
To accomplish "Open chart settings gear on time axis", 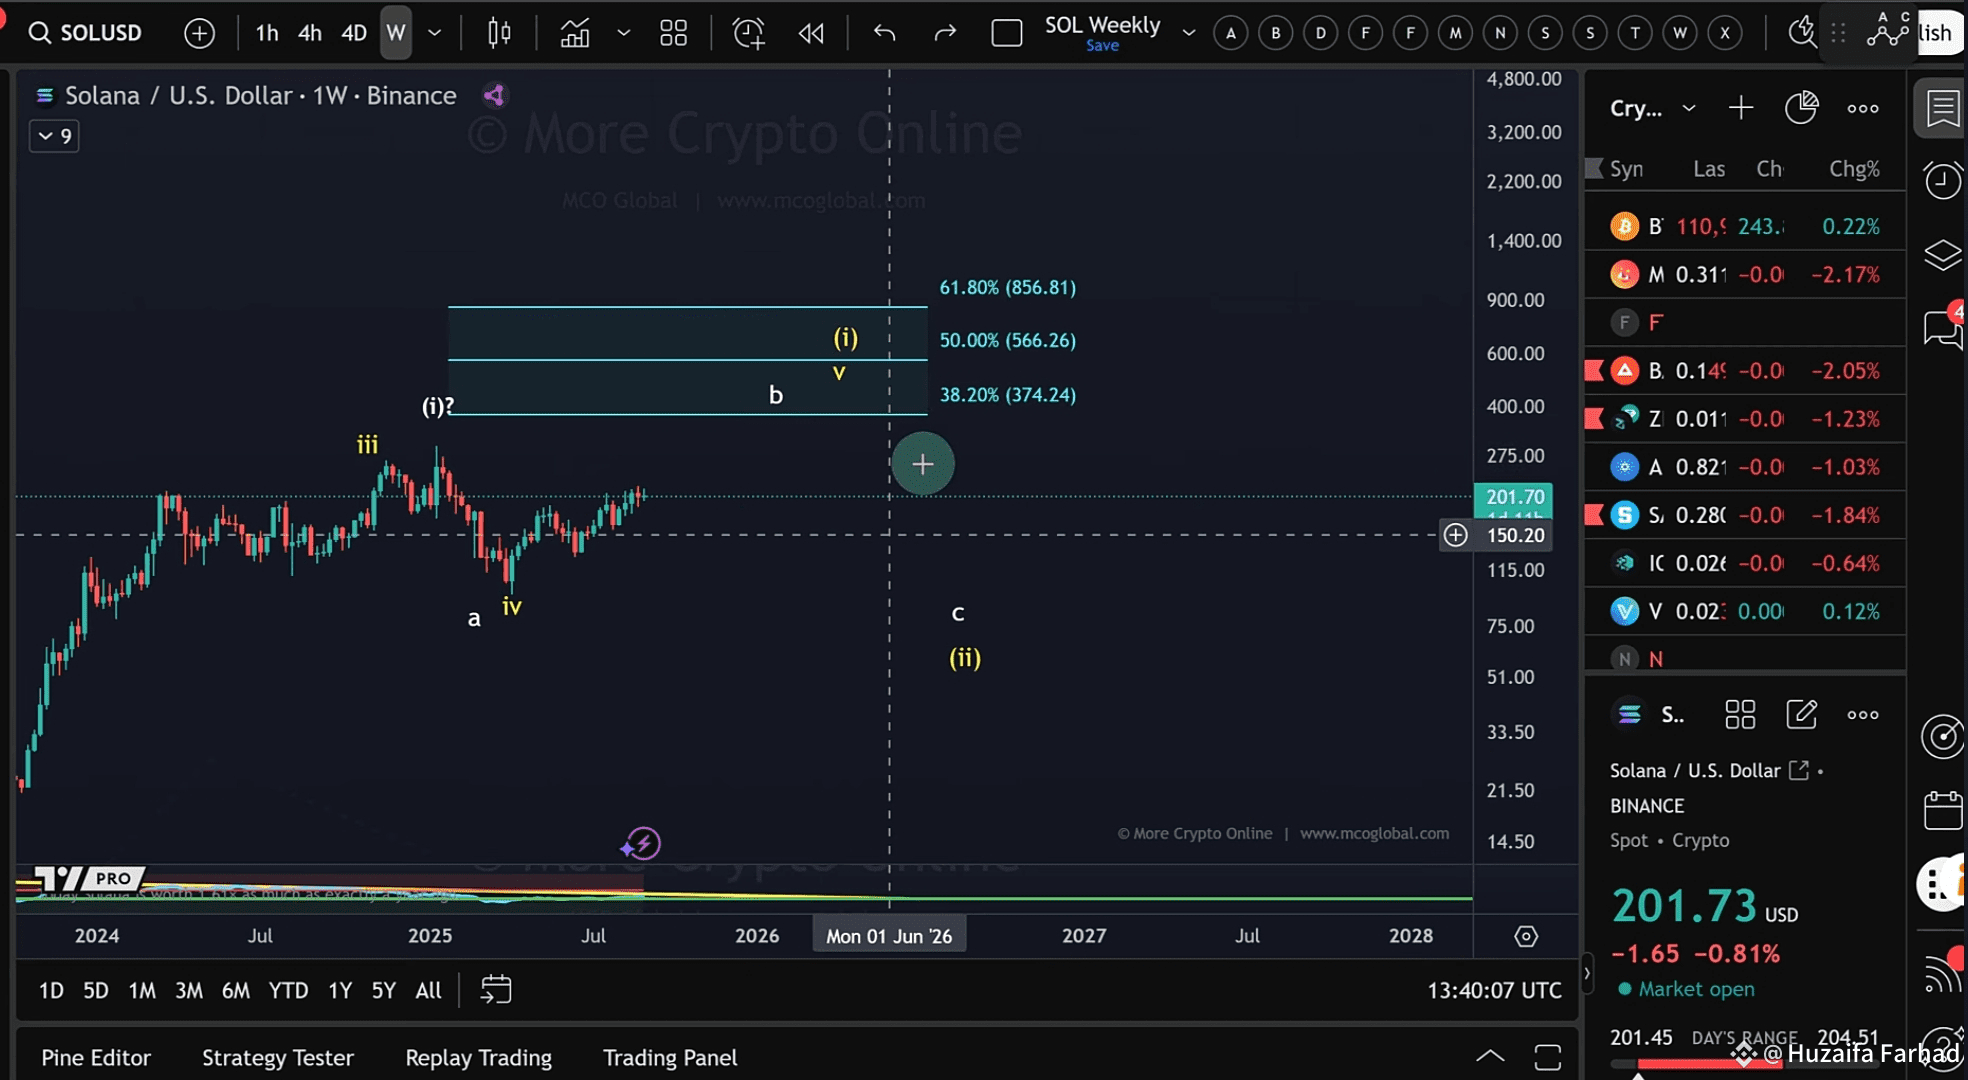I will point(1525,937).
